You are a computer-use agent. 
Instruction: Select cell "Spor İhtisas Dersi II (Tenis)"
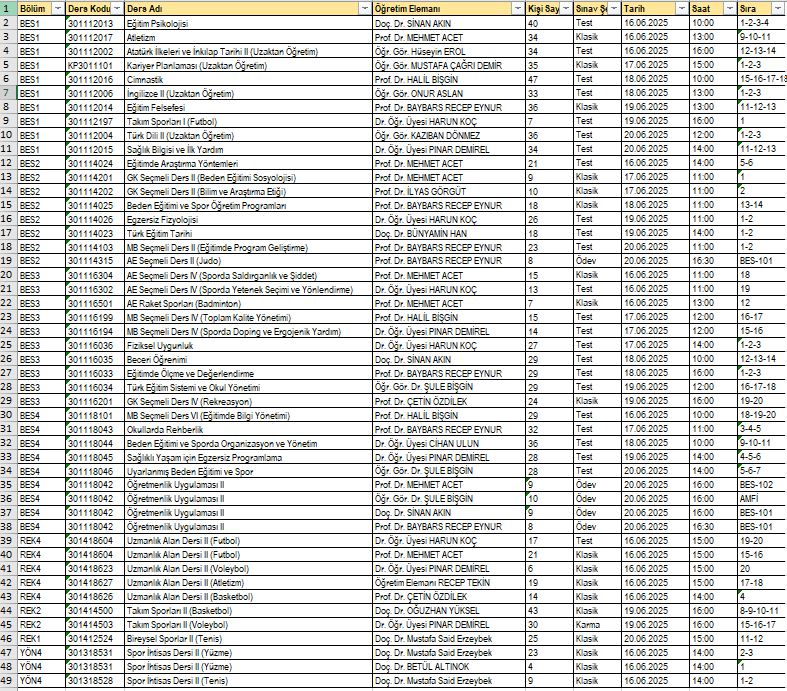pyautogui.click(x=248, y=680)
